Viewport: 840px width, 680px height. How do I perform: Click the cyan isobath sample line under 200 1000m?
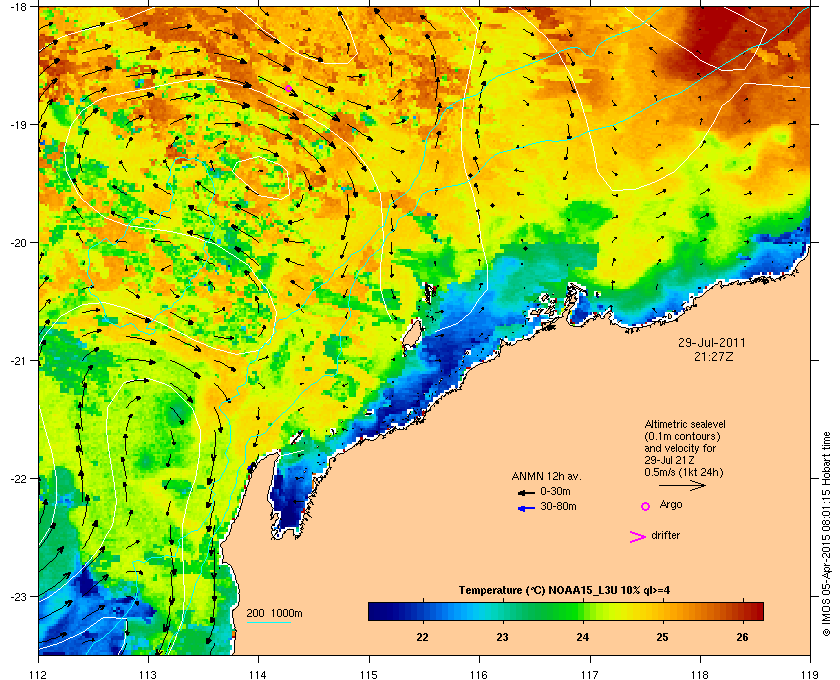(268, 623)
